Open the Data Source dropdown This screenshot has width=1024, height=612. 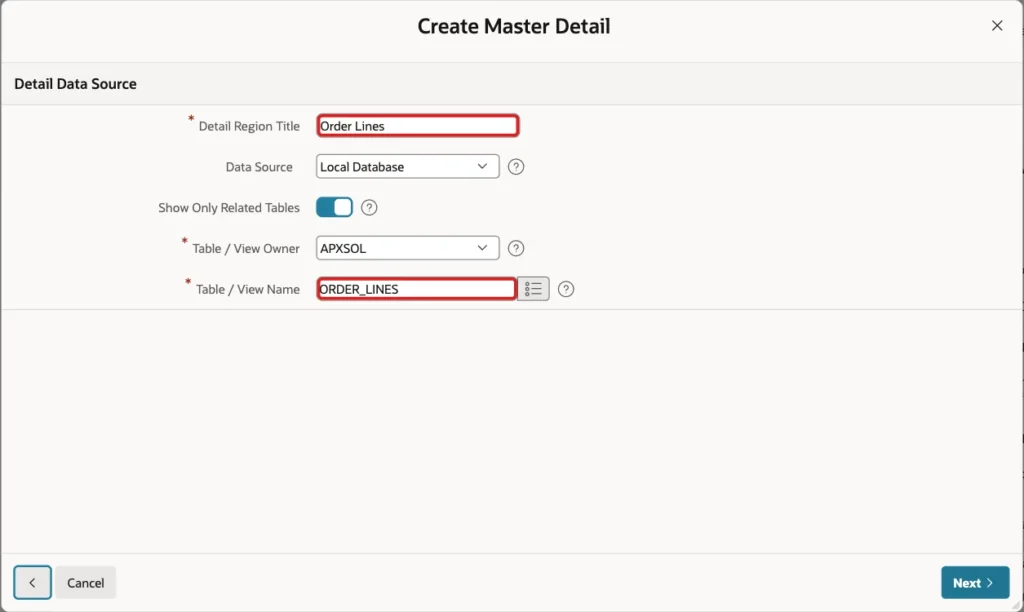point(408,167)
